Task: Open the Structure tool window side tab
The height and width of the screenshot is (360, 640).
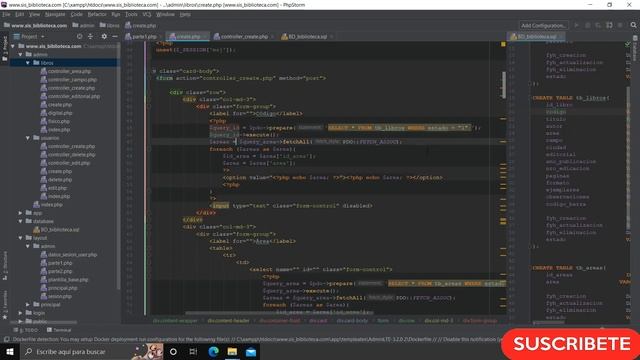Action: click(5, 265)
